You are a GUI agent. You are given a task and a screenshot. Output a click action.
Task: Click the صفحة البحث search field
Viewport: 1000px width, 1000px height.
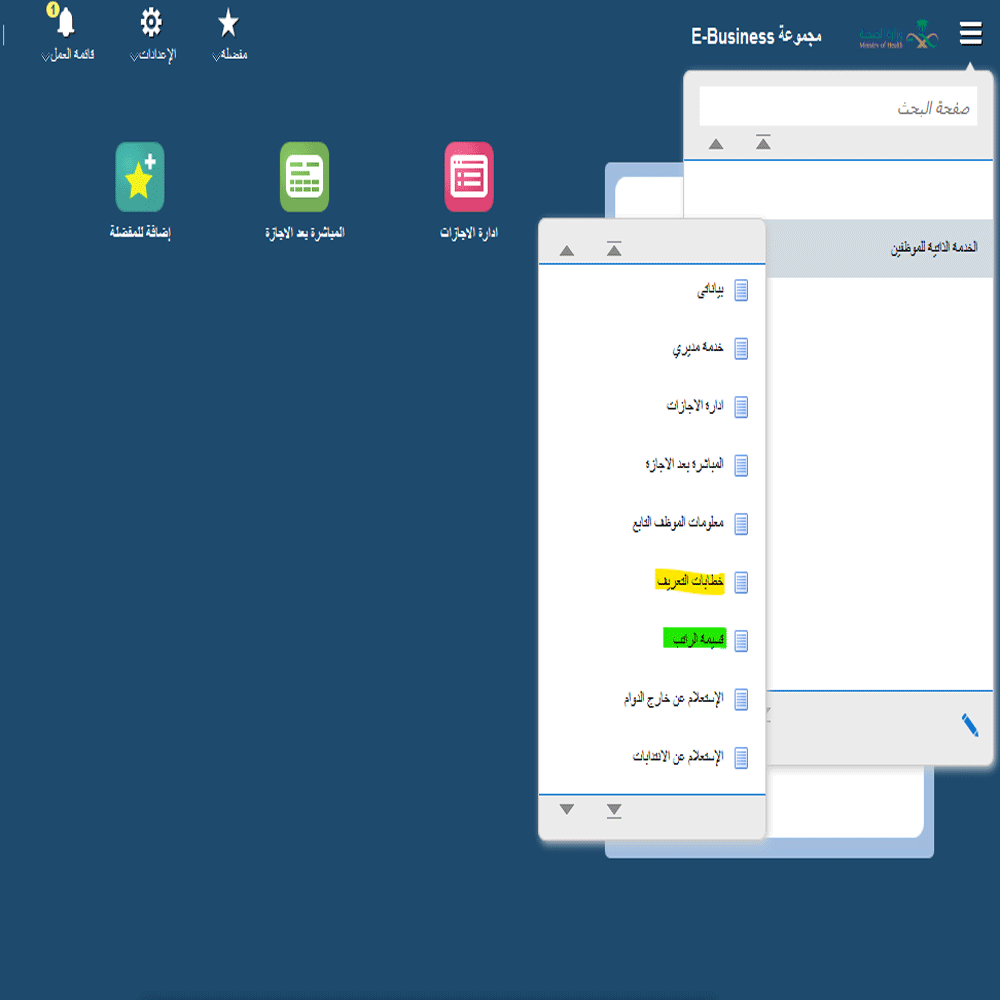coord(838,107)
